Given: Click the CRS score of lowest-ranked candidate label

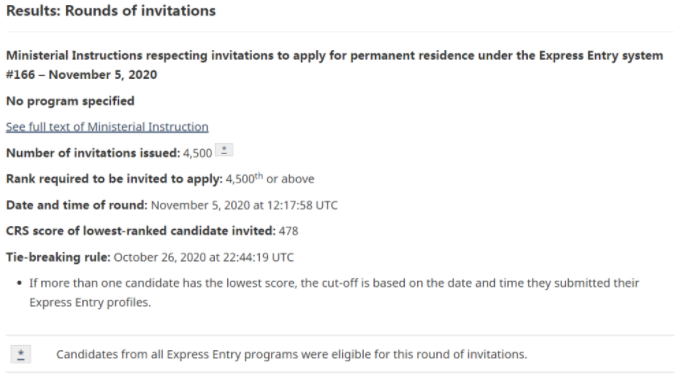Looking at the screenshot, I should pyautogui.click(x=141, y=231).
